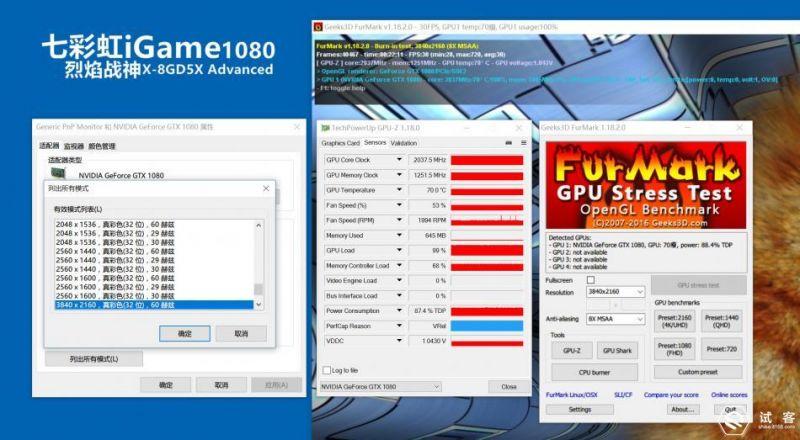Open the Online scores link

pos(729,395)
